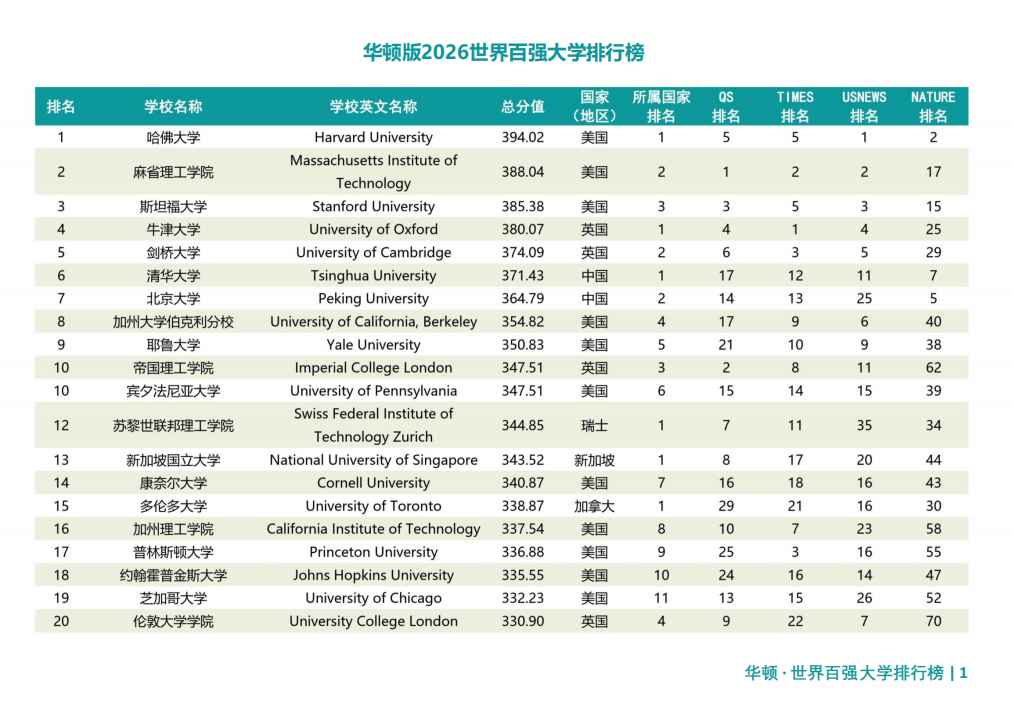Click the 所属国家排名 column header
This screenshot has height=709, width=1012.
(661, 106)
